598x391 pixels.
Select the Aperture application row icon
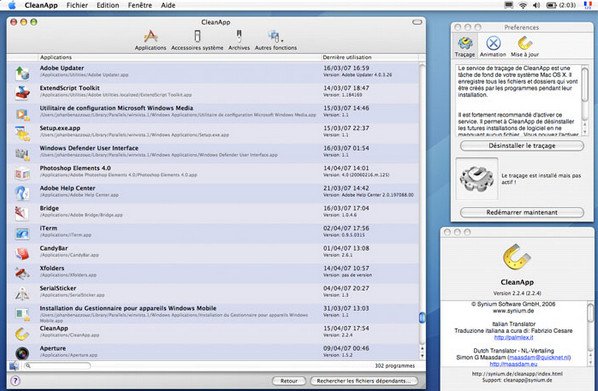coord(22,353)
